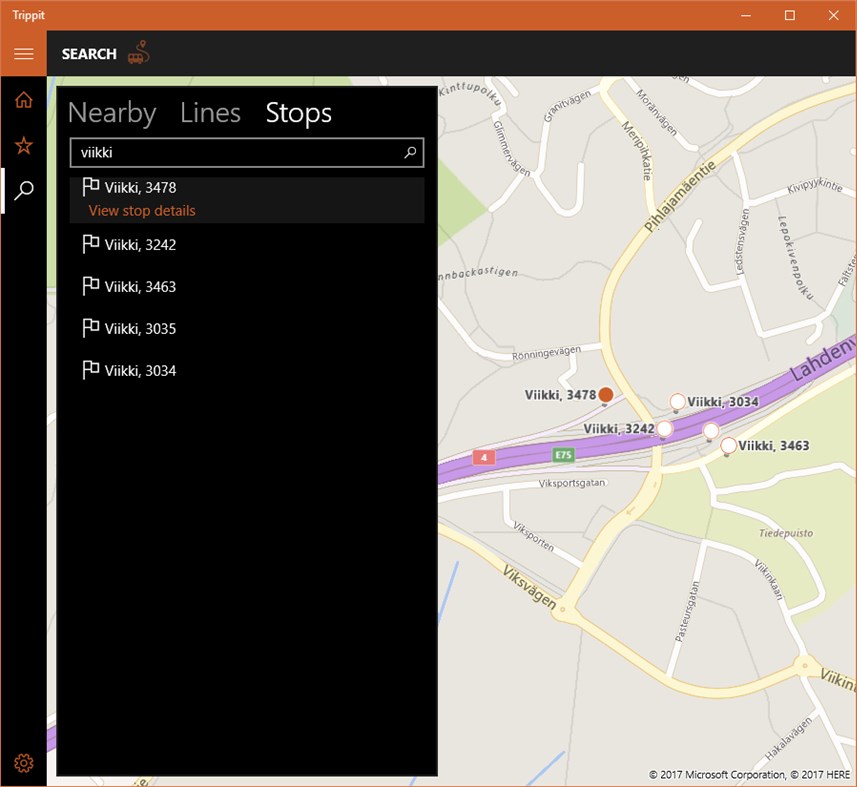Open Favorites via the star icon
This screenshot has height=787, width=857.
point(23,144)
